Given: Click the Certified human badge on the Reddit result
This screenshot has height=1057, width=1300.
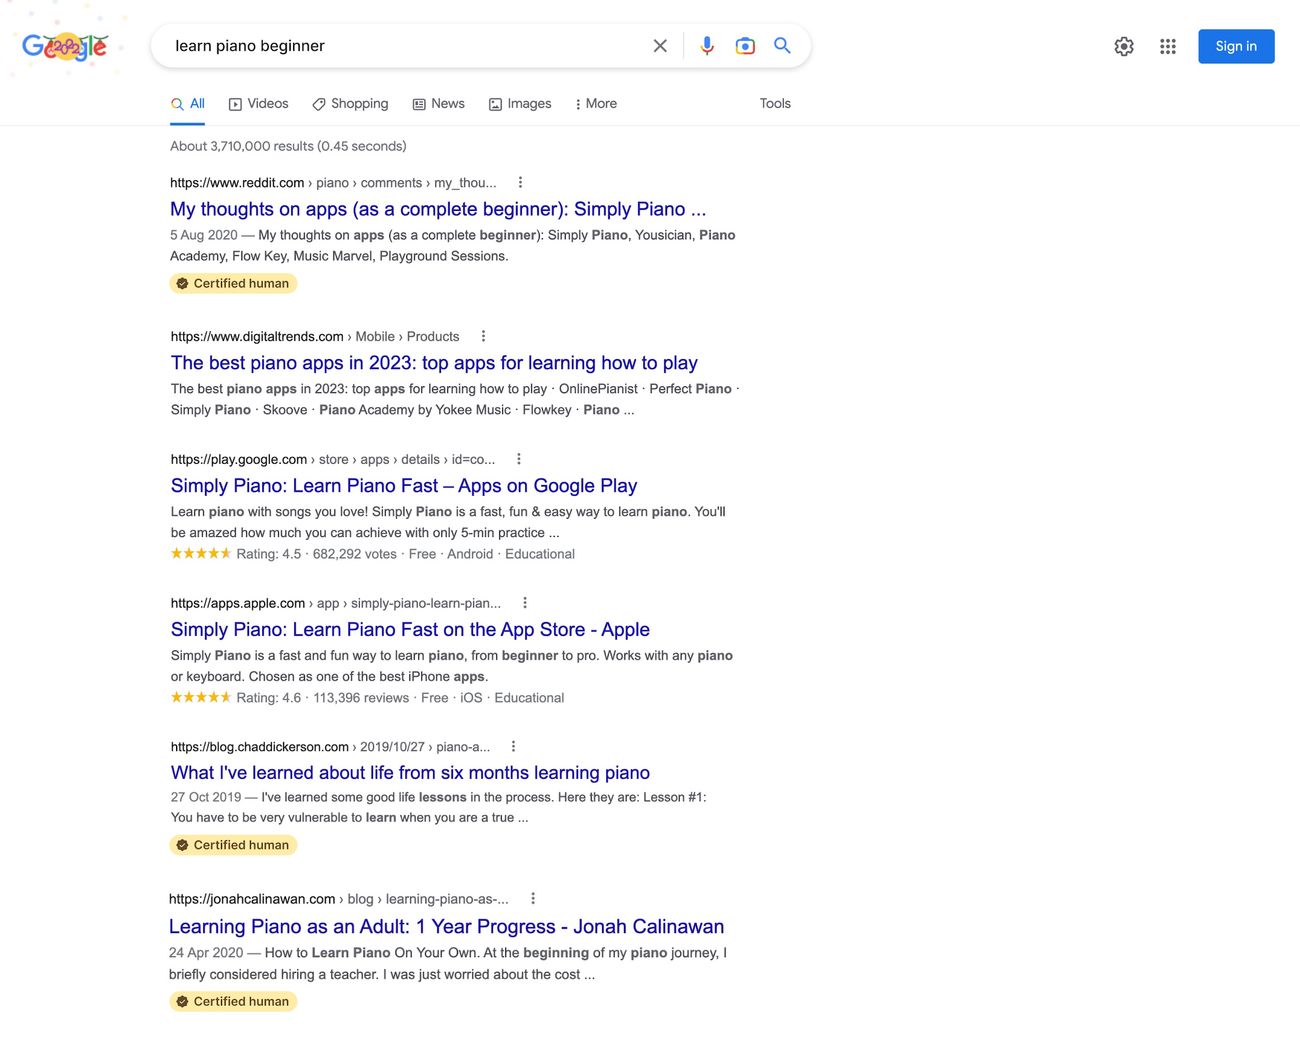Looking at the screenshot, I should 232,283.
